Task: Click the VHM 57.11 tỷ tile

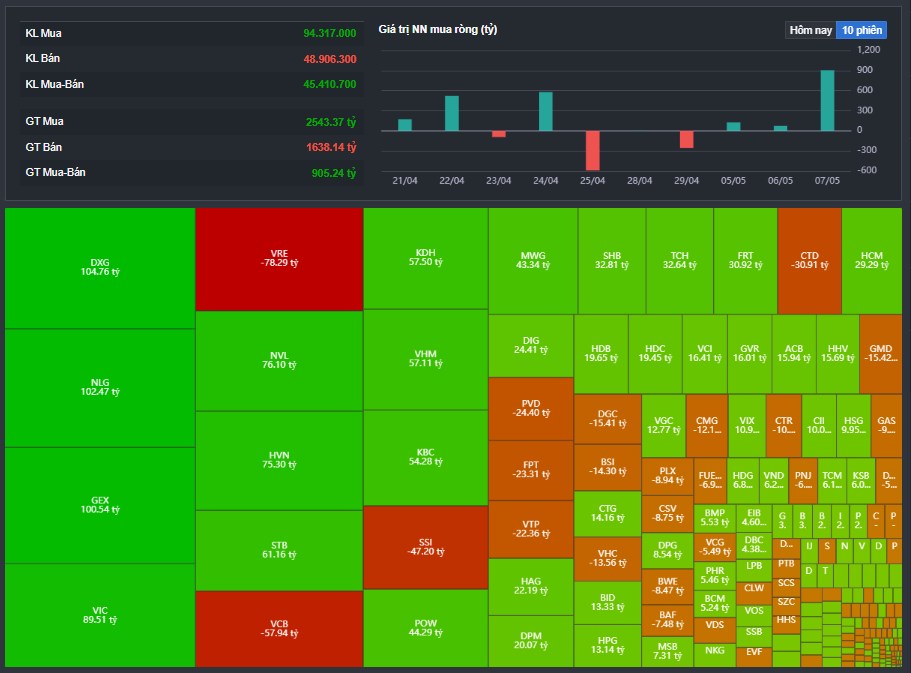Action: click(426, 359)
